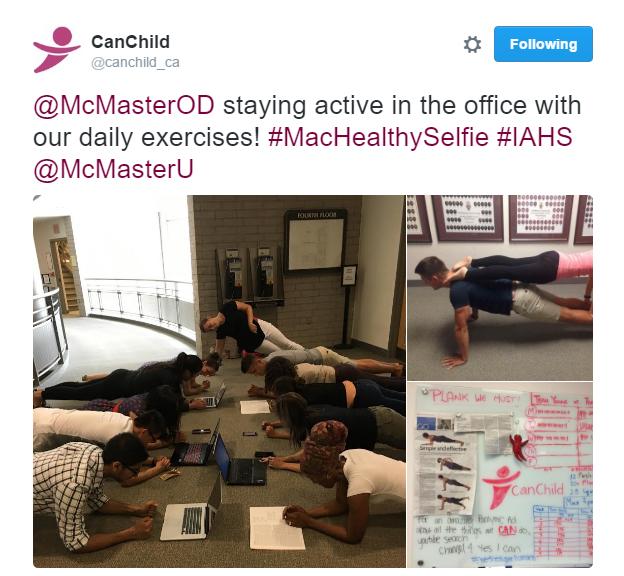Click the wall payphones in the group photo
The image size is (624, 576).
pyautogui.click(x=249, y=275)
